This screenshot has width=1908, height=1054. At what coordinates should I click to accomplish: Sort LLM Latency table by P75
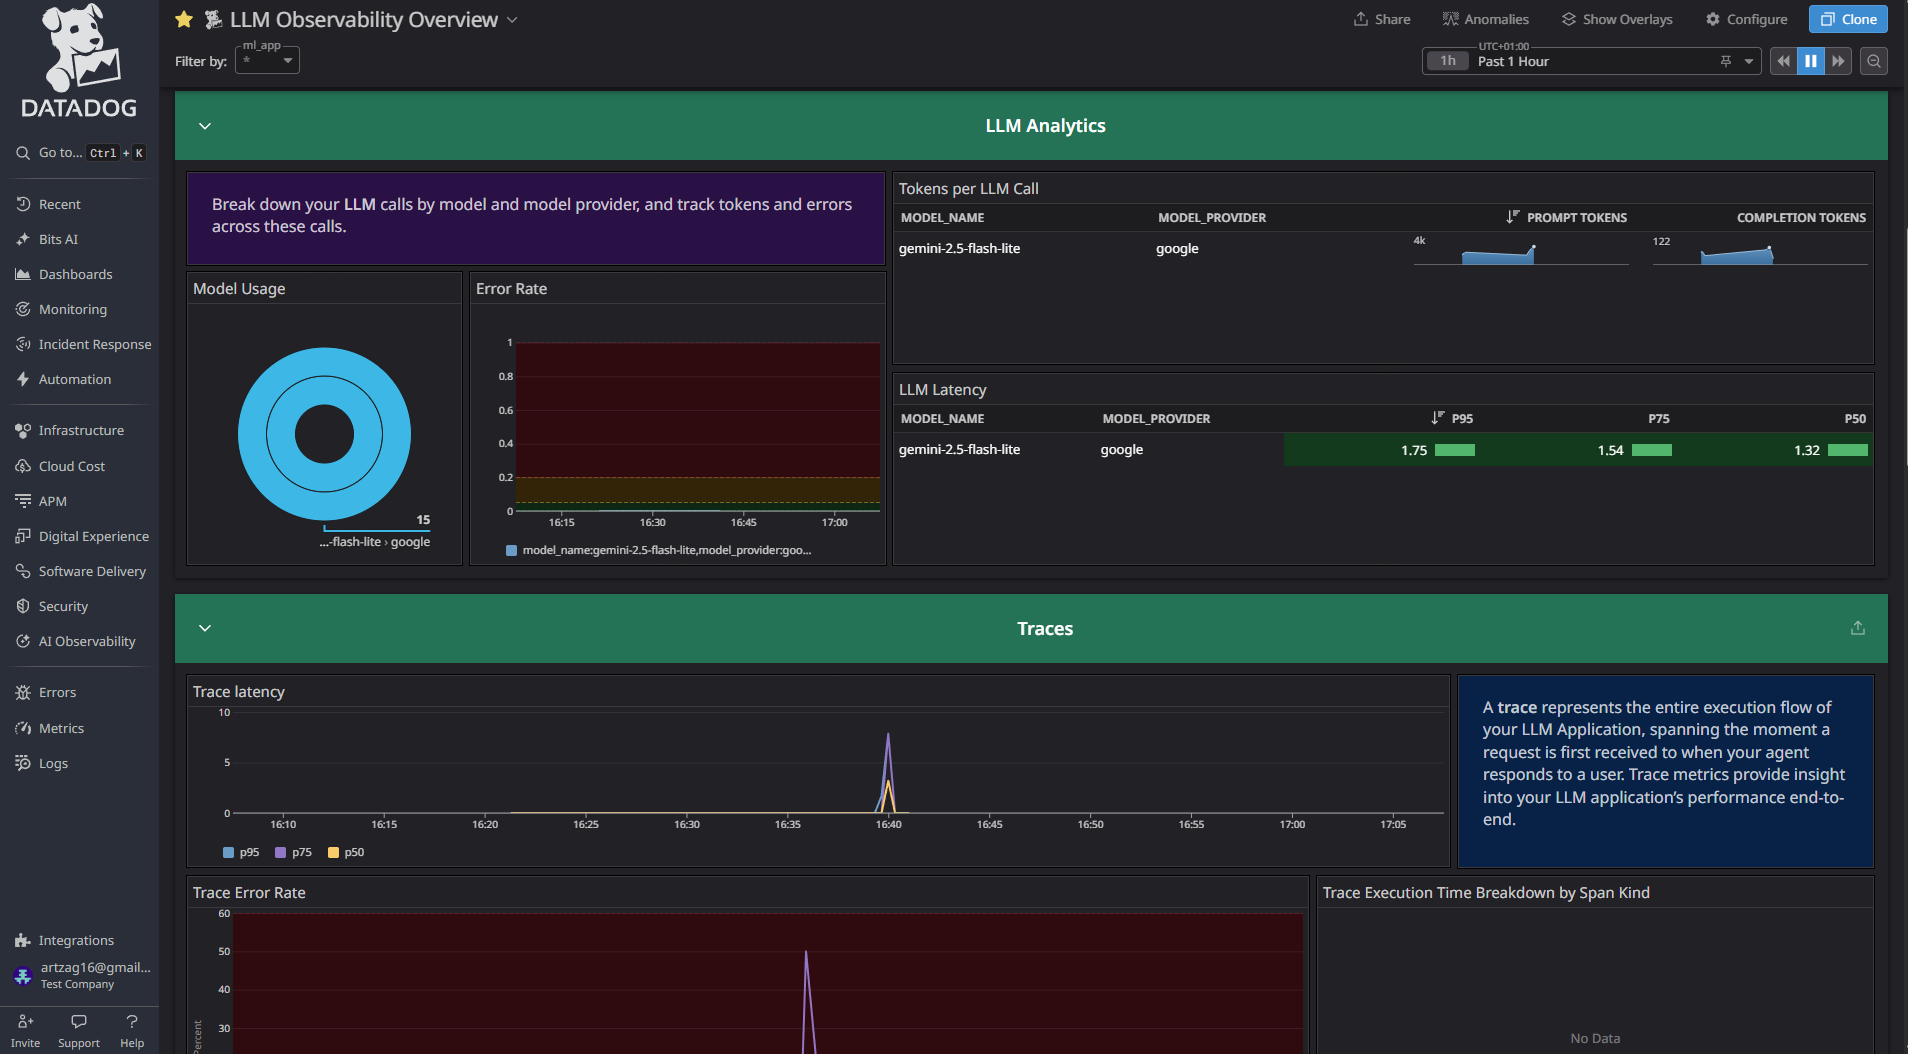pyautogui.click(x=1659, y=418)
